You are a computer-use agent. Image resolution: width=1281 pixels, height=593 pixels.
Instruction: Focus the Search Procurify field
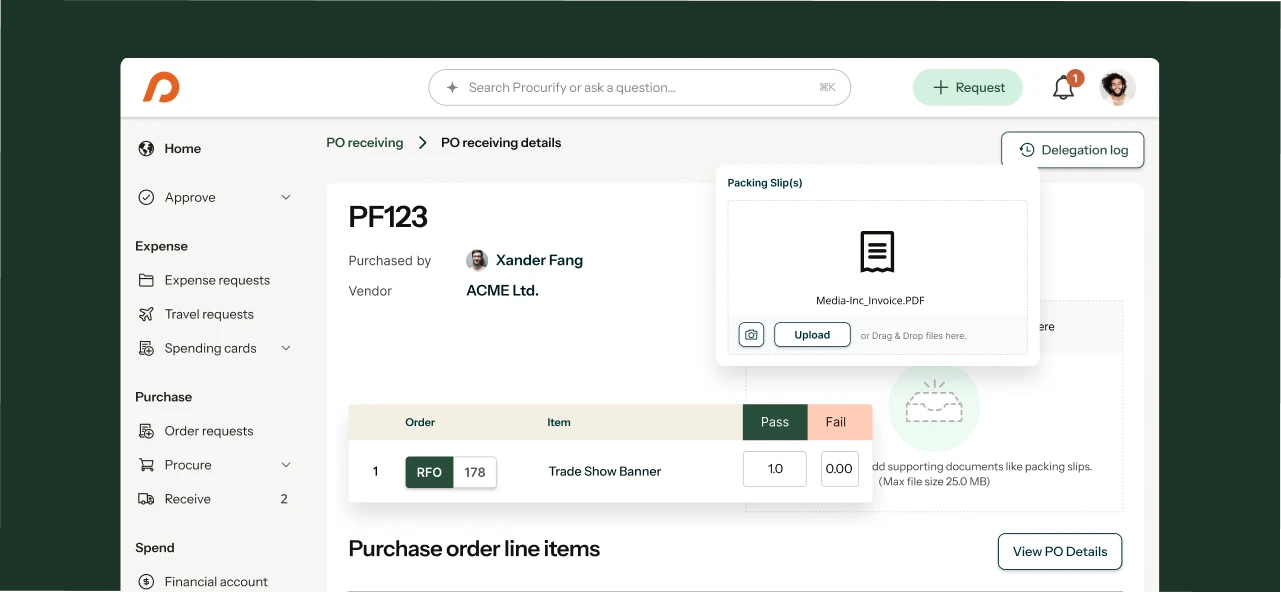coord(640,88)
